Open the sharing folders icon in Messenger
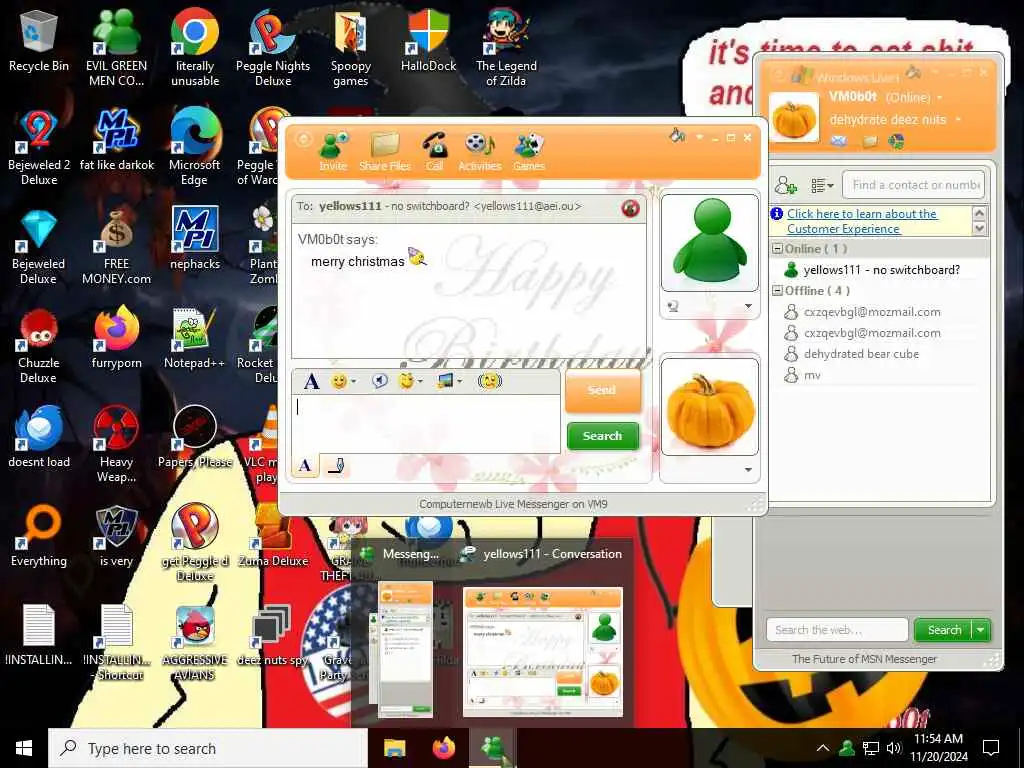 tap(870, 141)
